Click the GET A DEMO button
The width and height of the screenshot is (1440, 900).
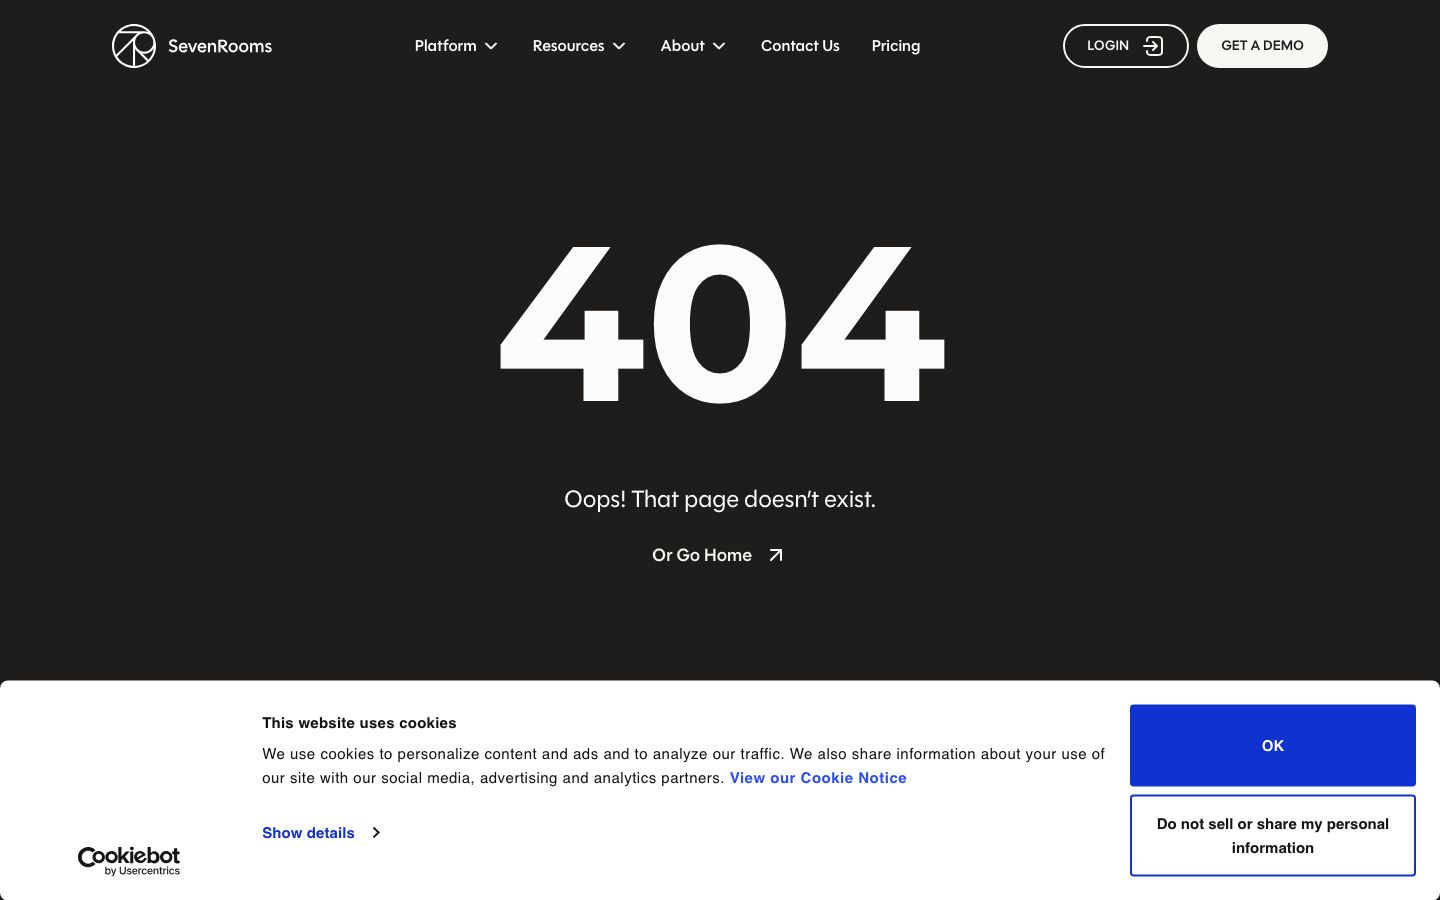coord(1262,46)
